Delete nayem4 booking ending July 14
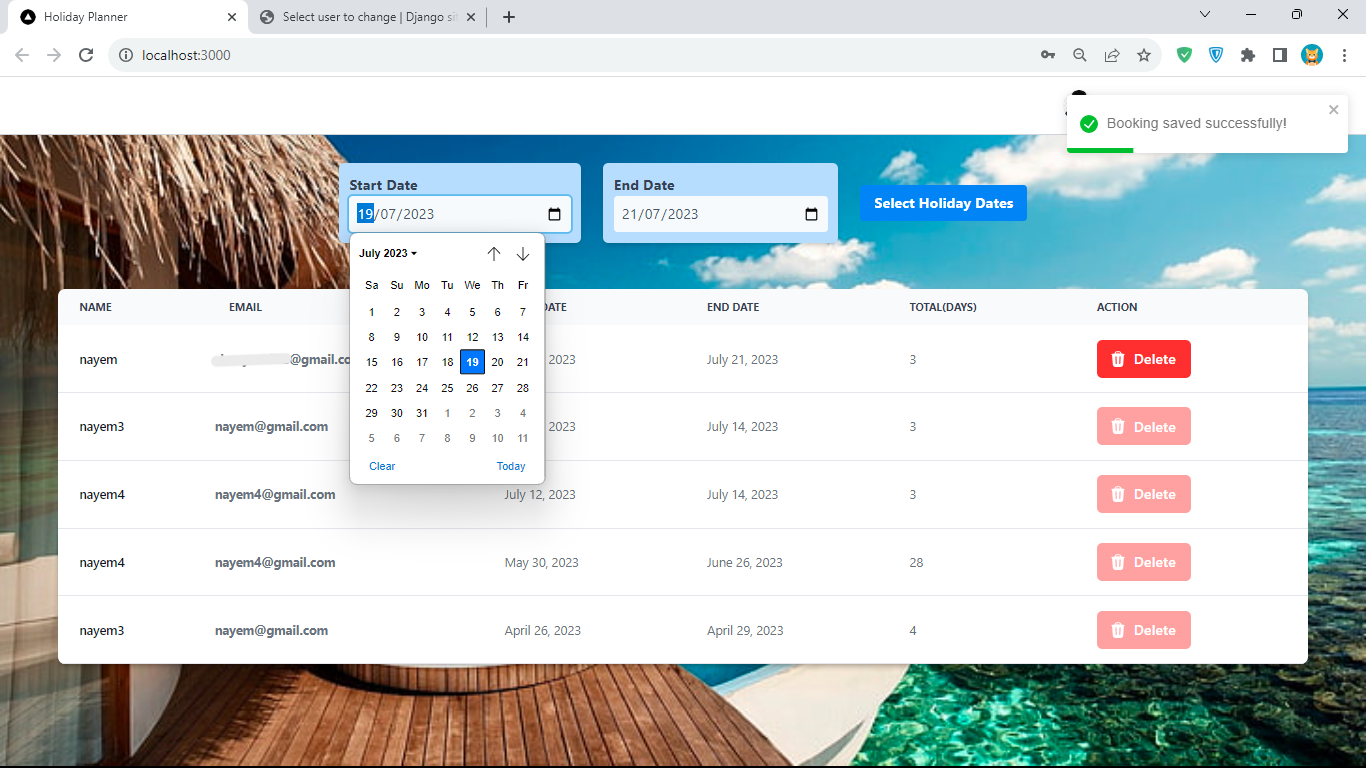The width and height of the screenshot is (1366, 768). pos(1143,494)
